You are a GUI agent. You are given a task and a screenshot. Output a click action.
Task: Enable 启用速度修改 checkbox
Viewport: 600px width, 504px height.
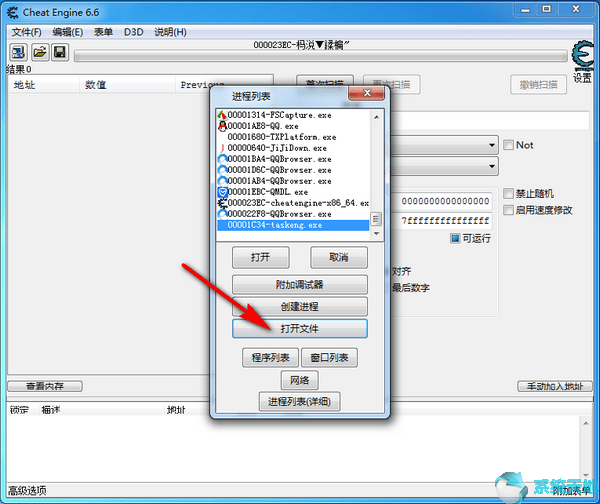point(508,210)
